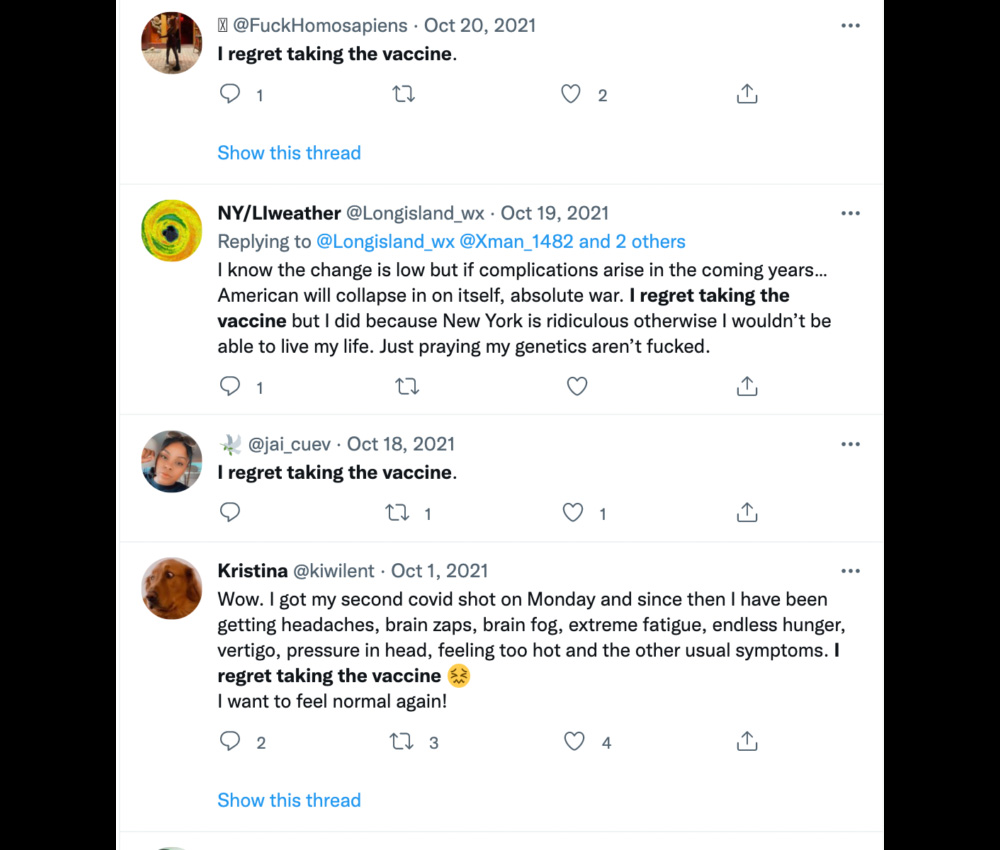Open more options menu on NY/LIweather tweet

850,213
